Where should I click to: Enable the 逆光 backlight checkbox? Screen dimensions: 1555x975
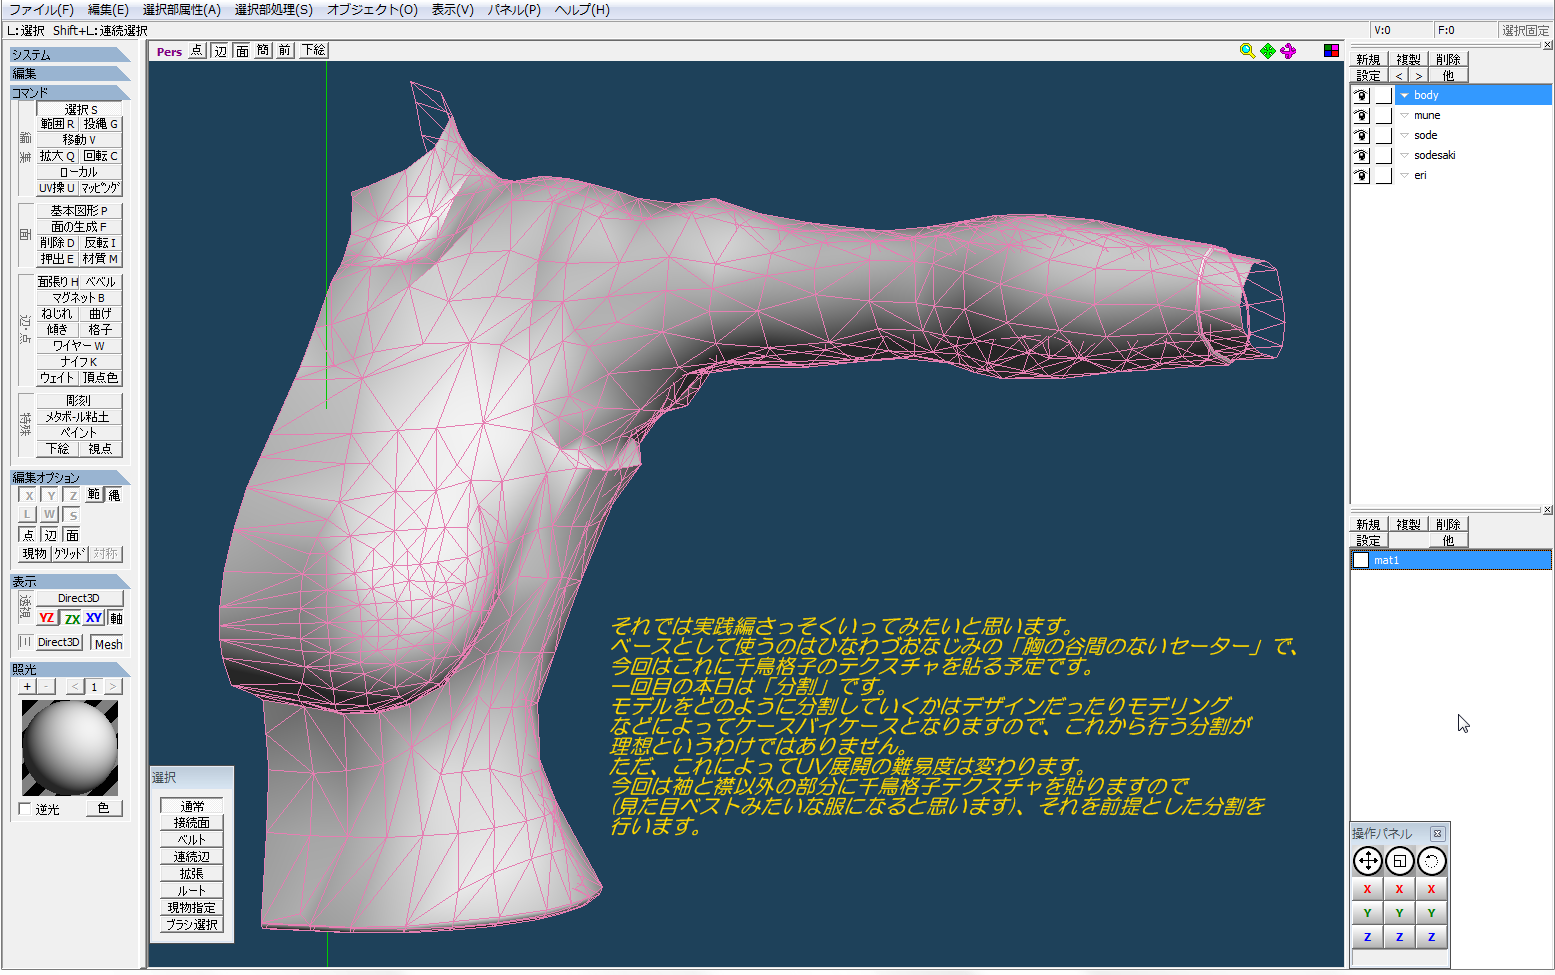(x=26, y=809)
